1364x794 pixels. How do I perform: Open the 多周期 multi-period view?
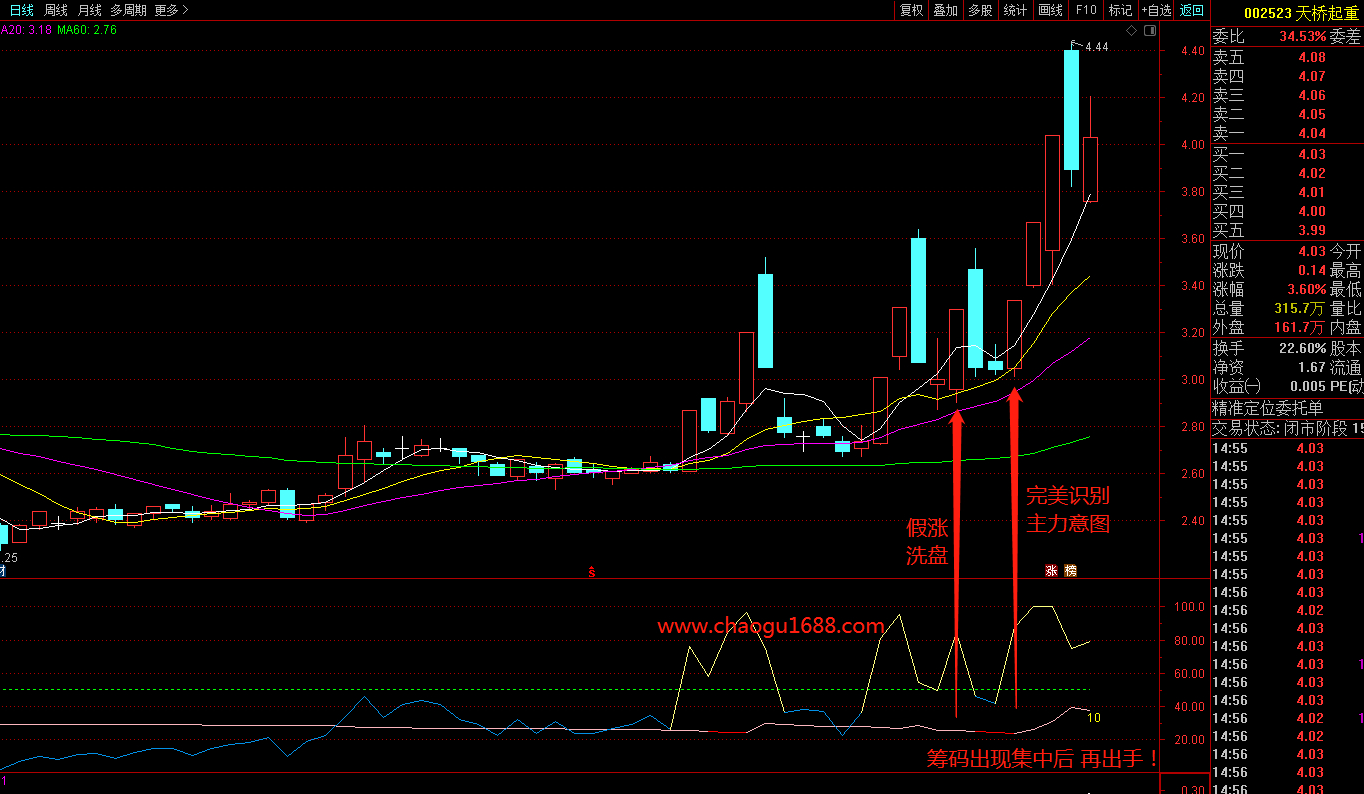(128, 10)
